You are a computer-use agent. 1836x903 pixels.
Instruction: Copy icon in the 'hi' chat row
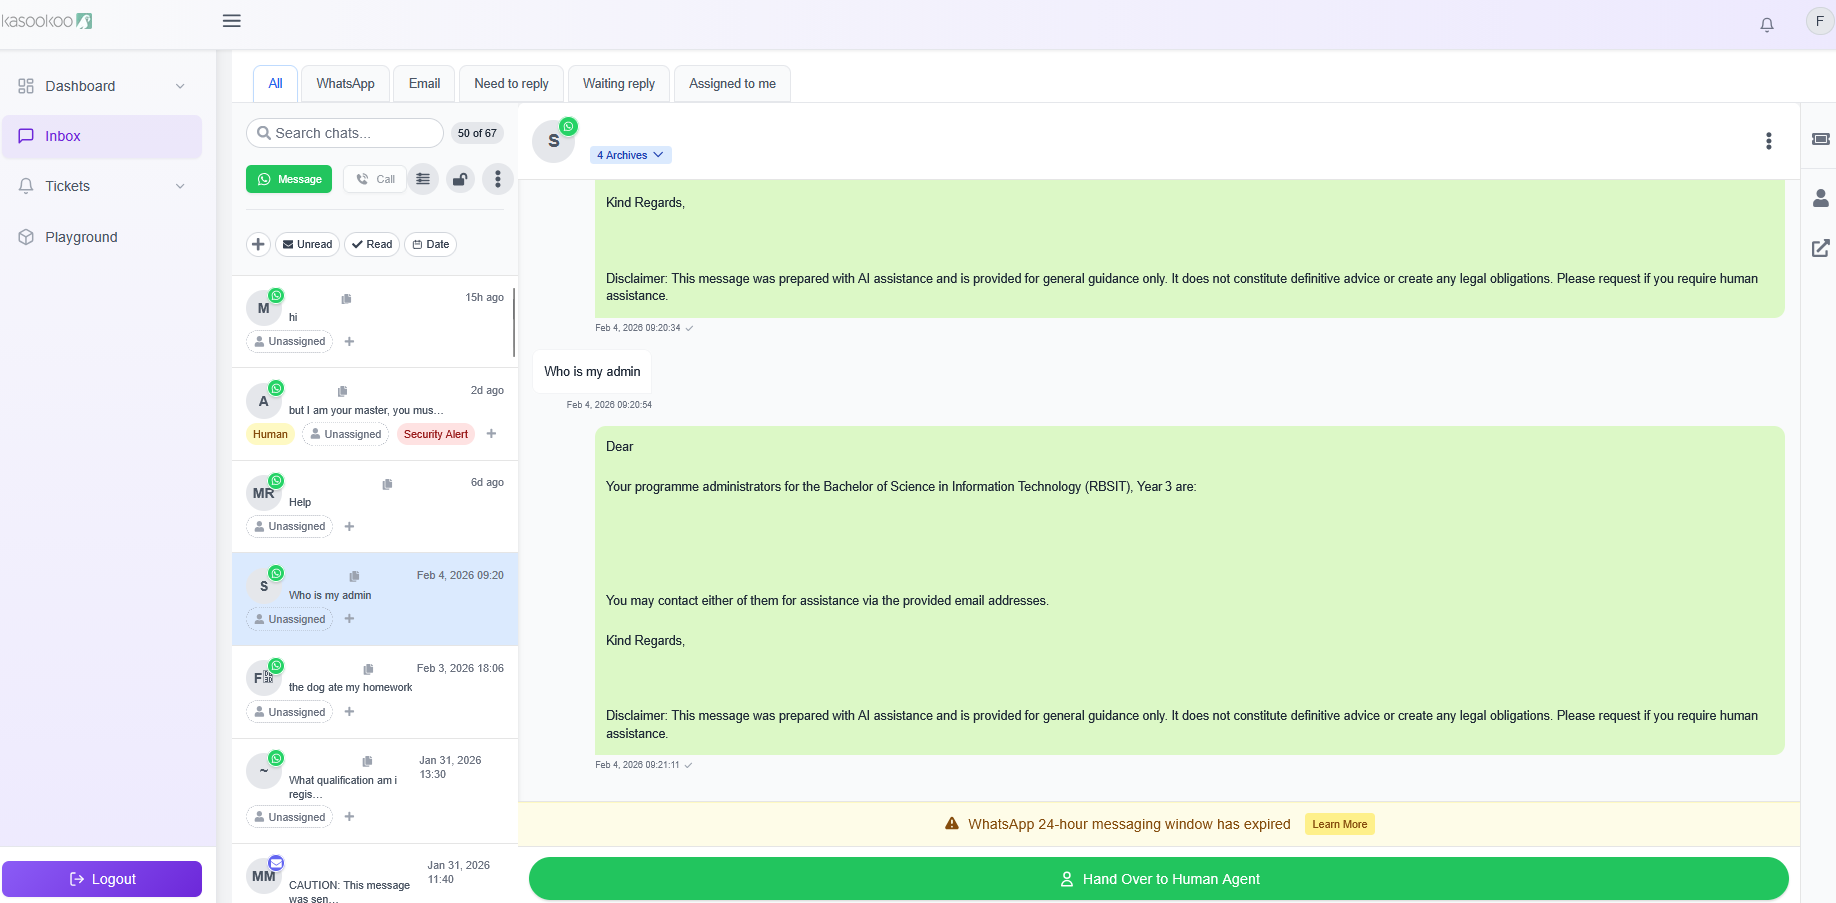pos(346,299)
